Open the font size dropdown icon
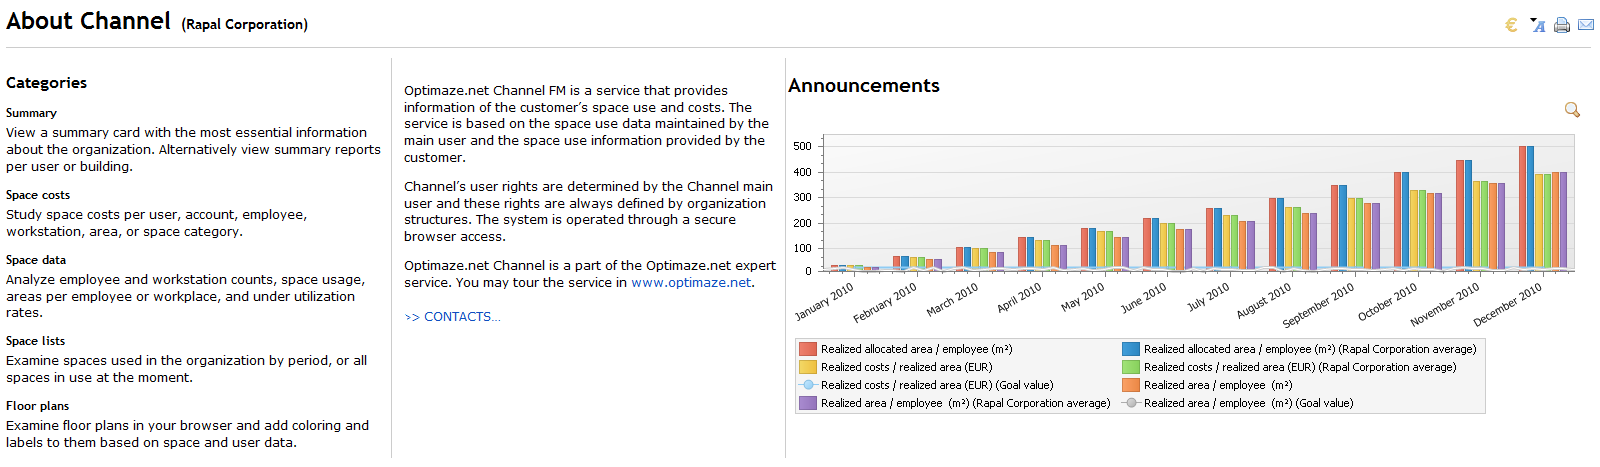 (x=1537, y=25)
